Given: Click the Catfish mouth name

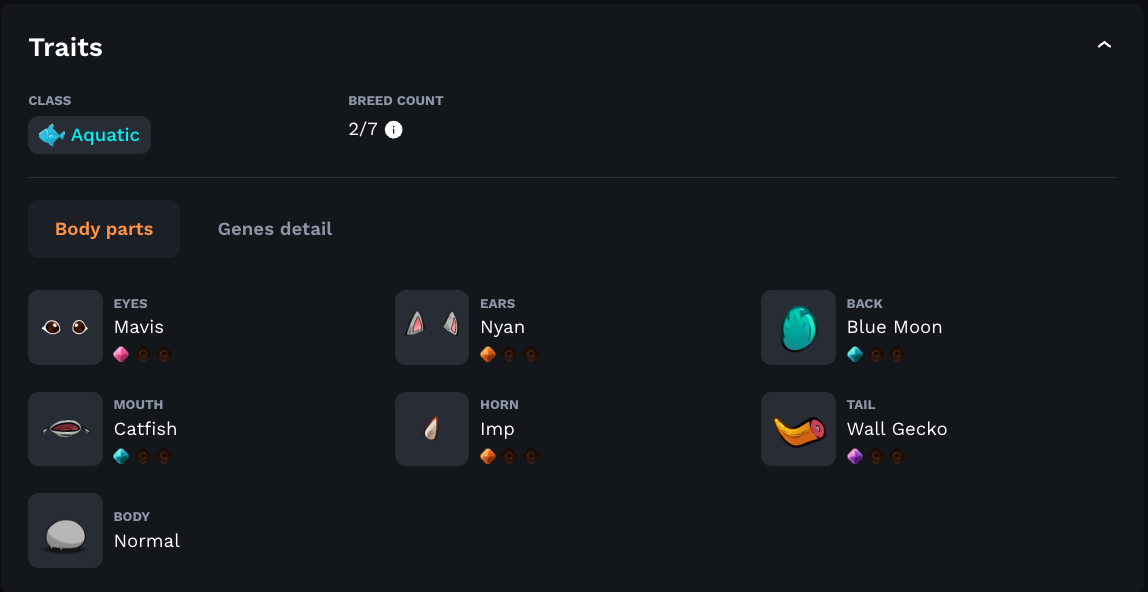Looking at the screenshot, I should coord(145,429).
